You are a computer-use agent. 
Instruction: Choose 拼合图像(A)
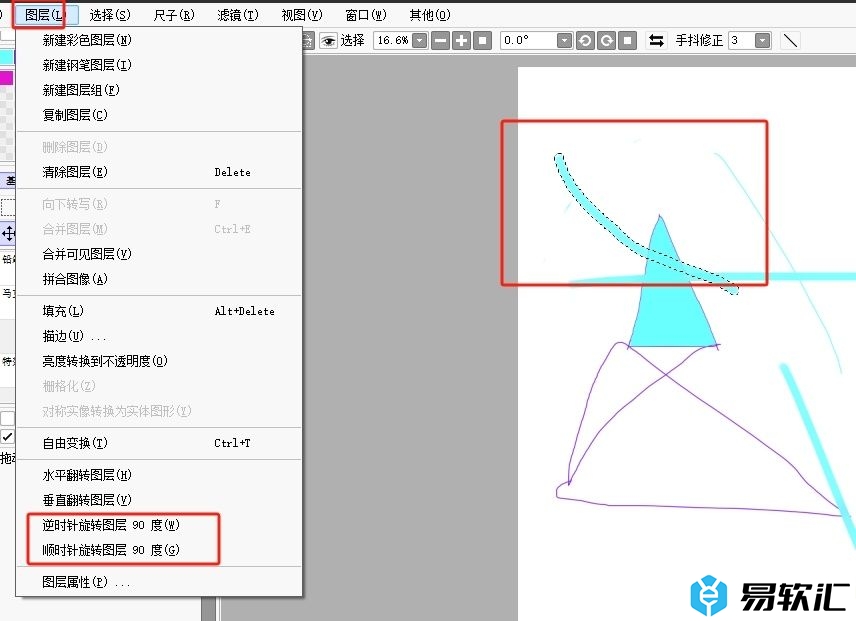159,279
